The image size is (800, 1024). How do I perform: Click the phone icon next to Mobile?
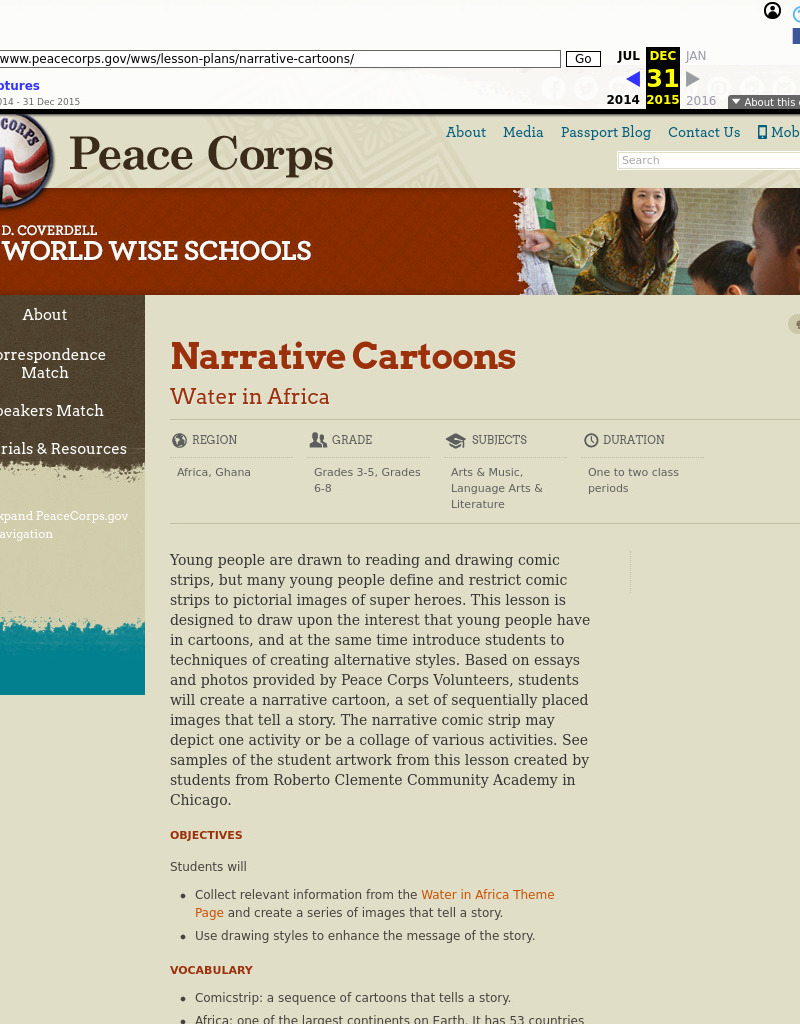761,132
